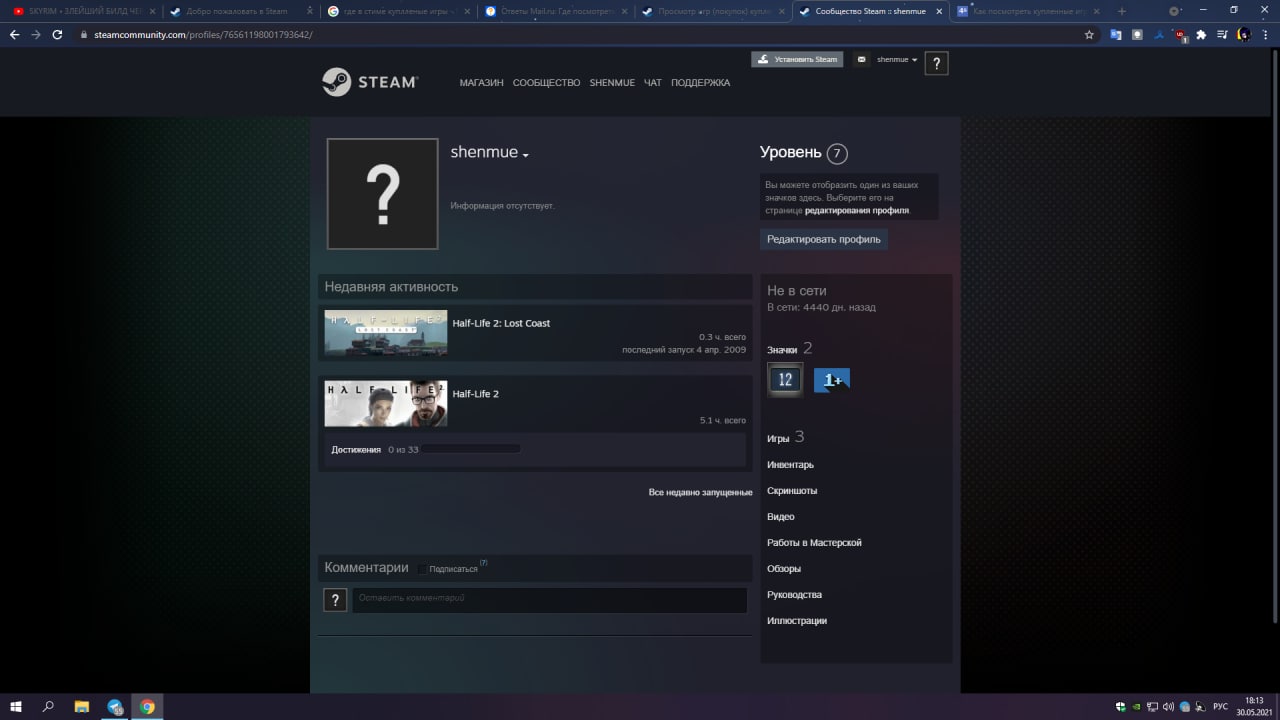Click the download icon on the Install Steam button
The image size is (1280, 720).
click(x=763, y=59)
